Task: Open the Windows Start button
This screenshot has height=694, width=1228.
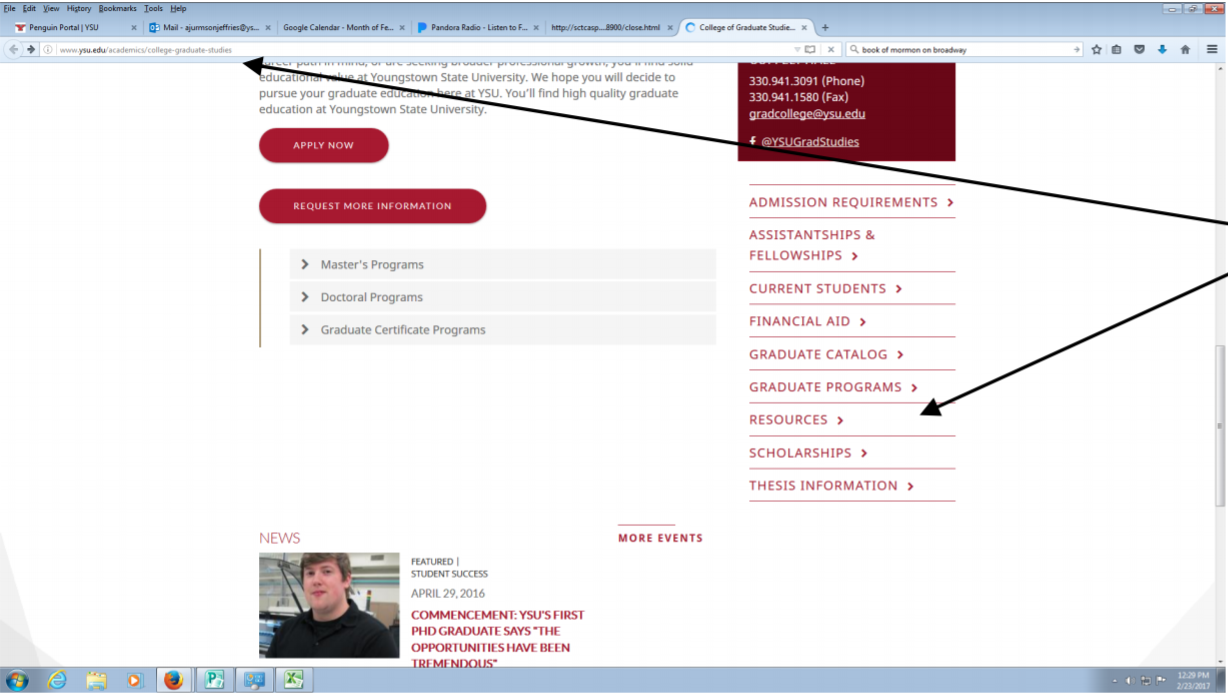Action: pyautogui.click(x=17, y=681)
